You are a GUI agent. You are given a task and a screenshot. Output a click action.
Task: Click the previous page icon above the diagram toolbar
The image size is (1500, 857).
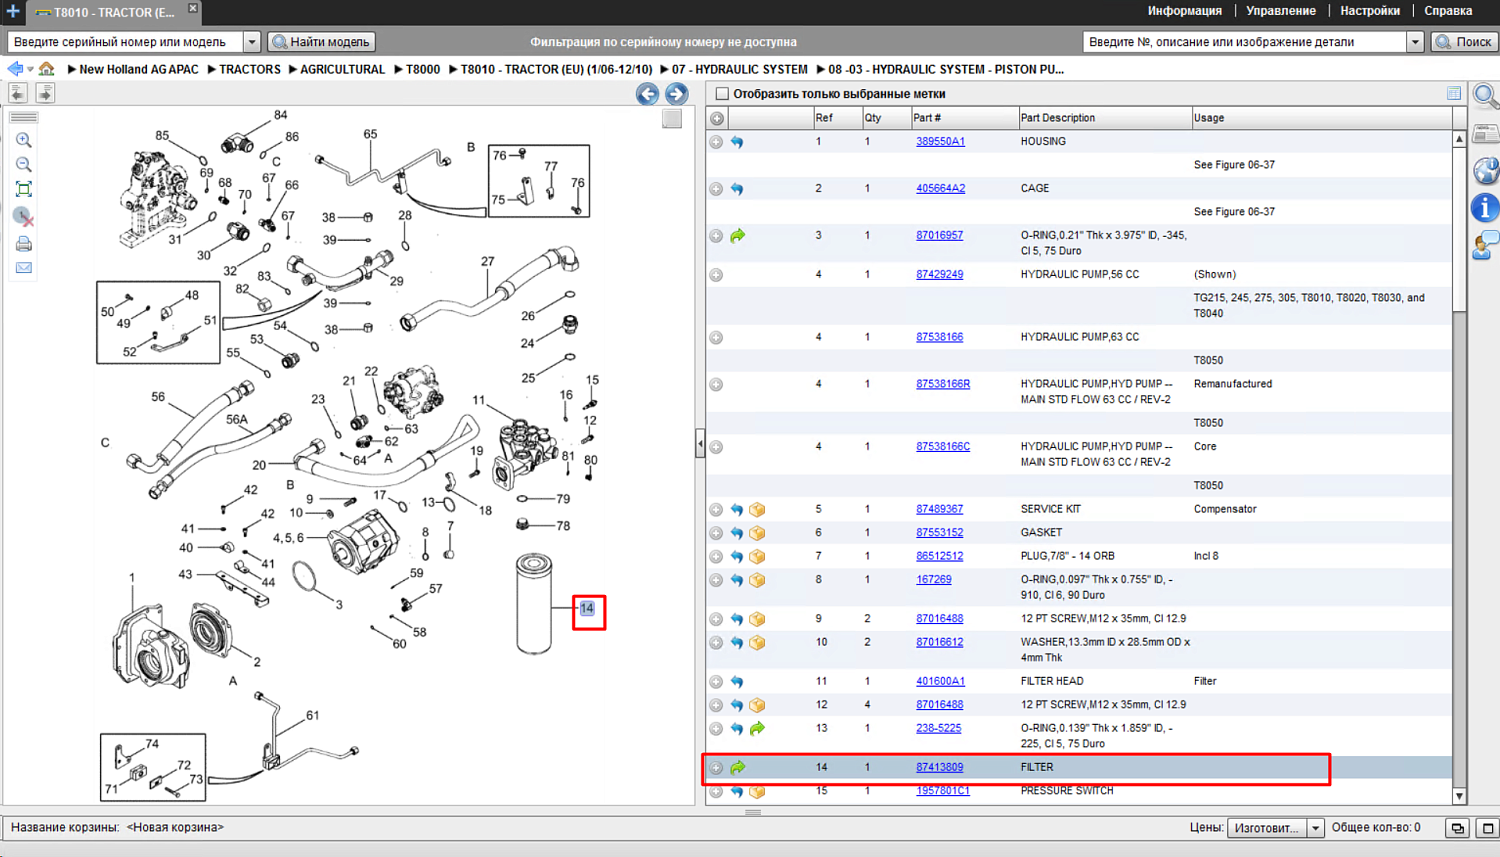pos(18,93)
